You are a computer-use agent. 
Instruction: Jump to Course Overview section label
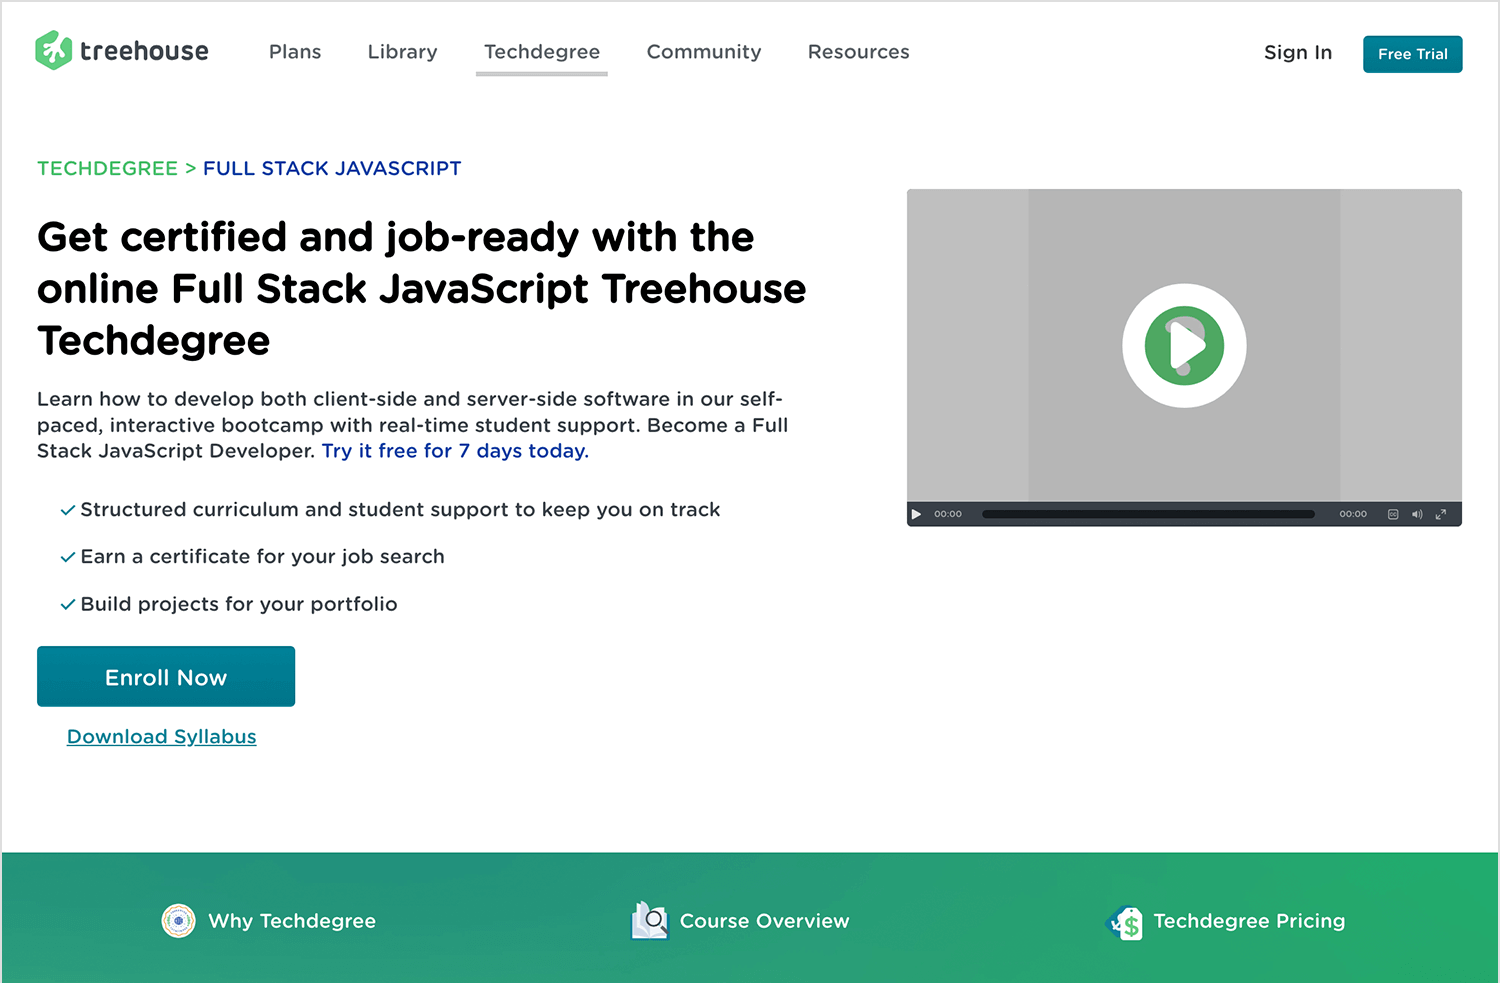tap(765, 921)
